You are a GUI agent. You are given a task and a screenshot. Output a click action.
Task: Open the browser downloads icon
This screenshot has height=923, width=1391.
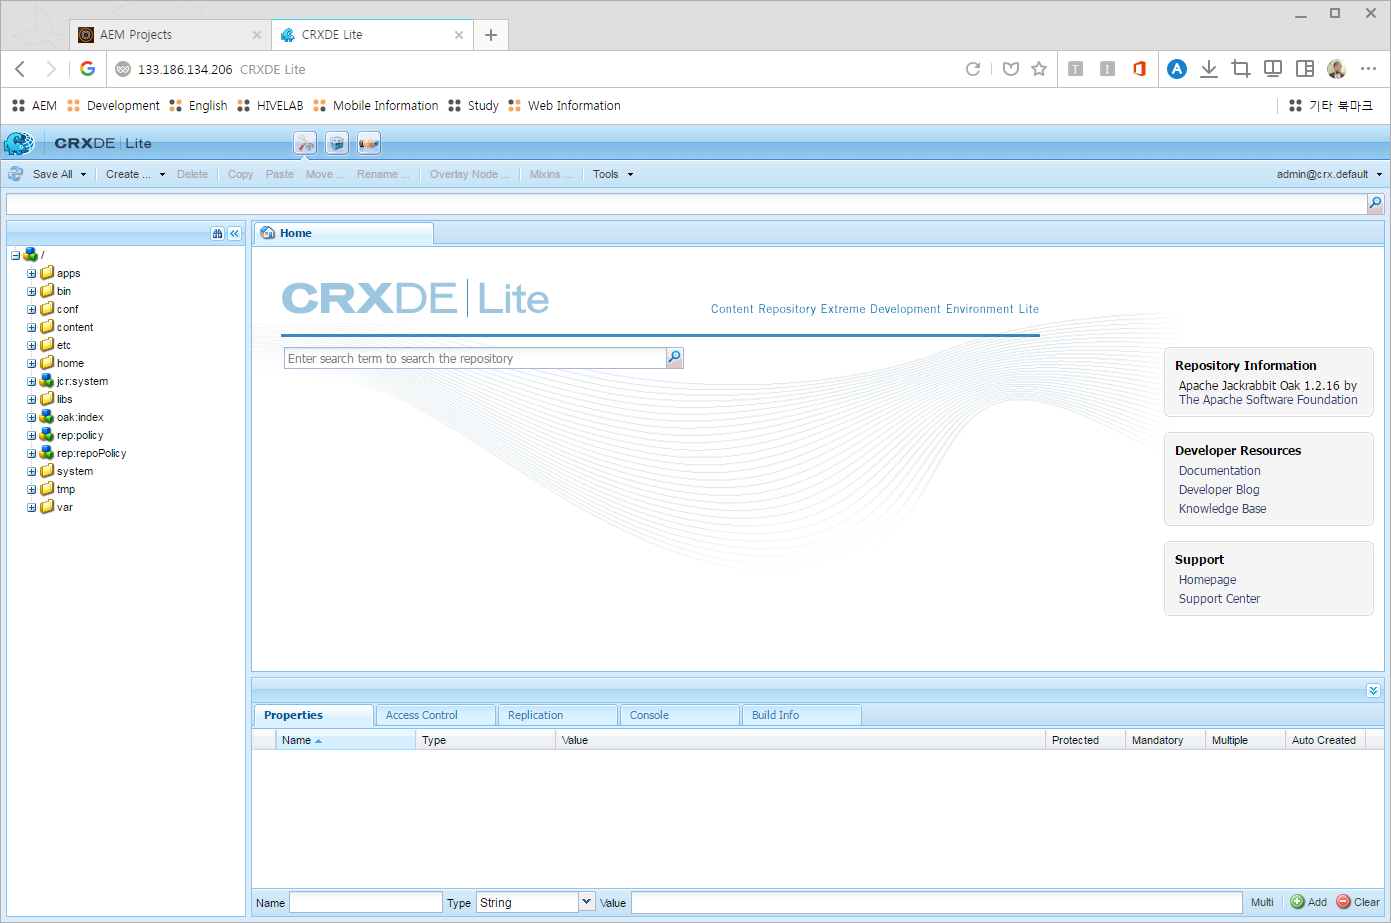1209,69
